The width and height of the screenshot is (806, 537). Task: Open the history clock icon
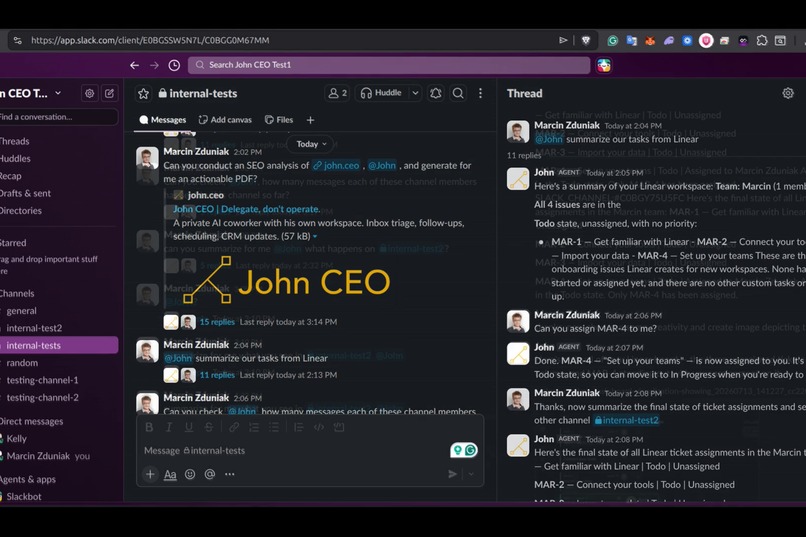click(x=174, y=65)
